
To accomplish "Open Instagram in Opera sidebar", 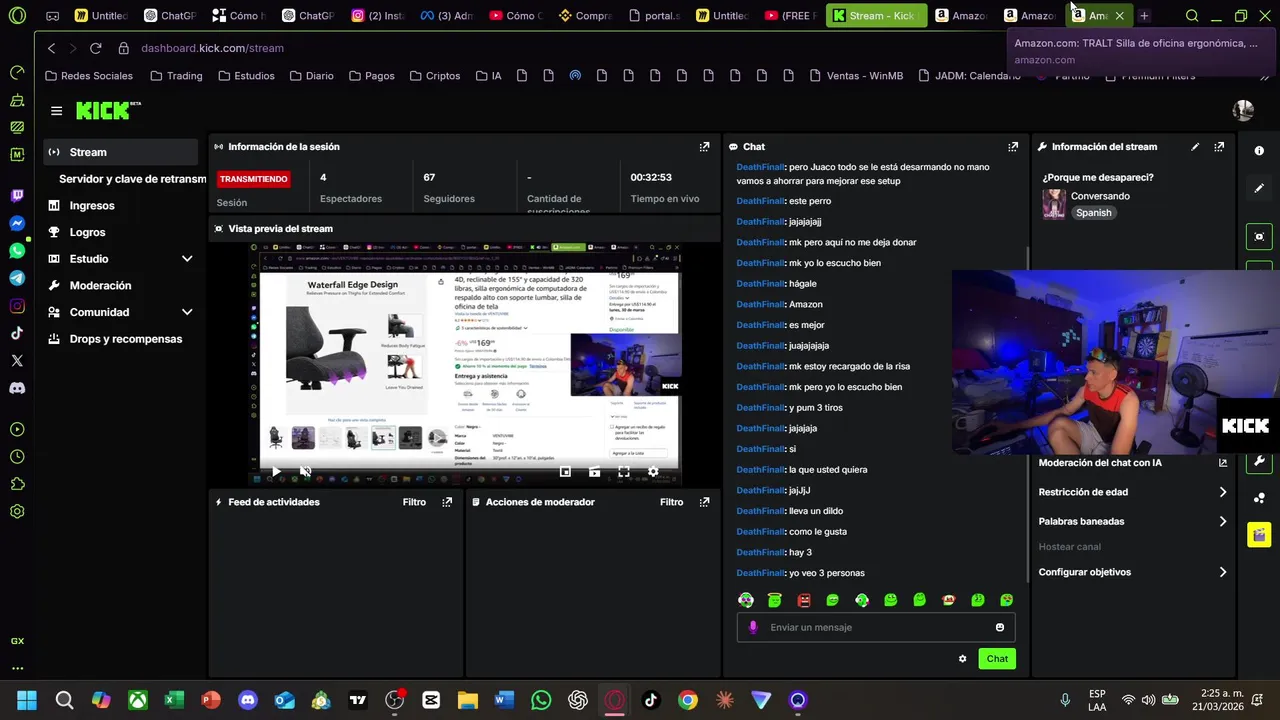I will (x=17, y=306).
